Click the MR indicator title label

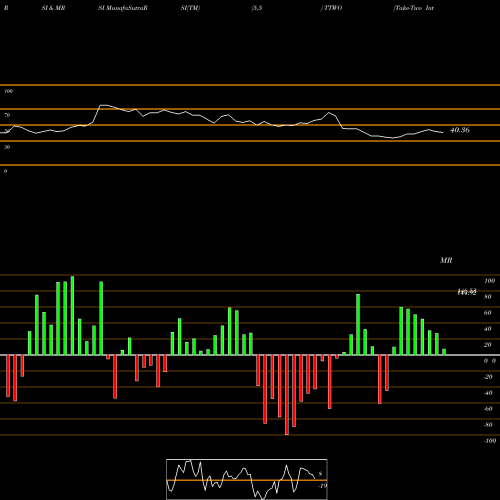click(446, 260)
